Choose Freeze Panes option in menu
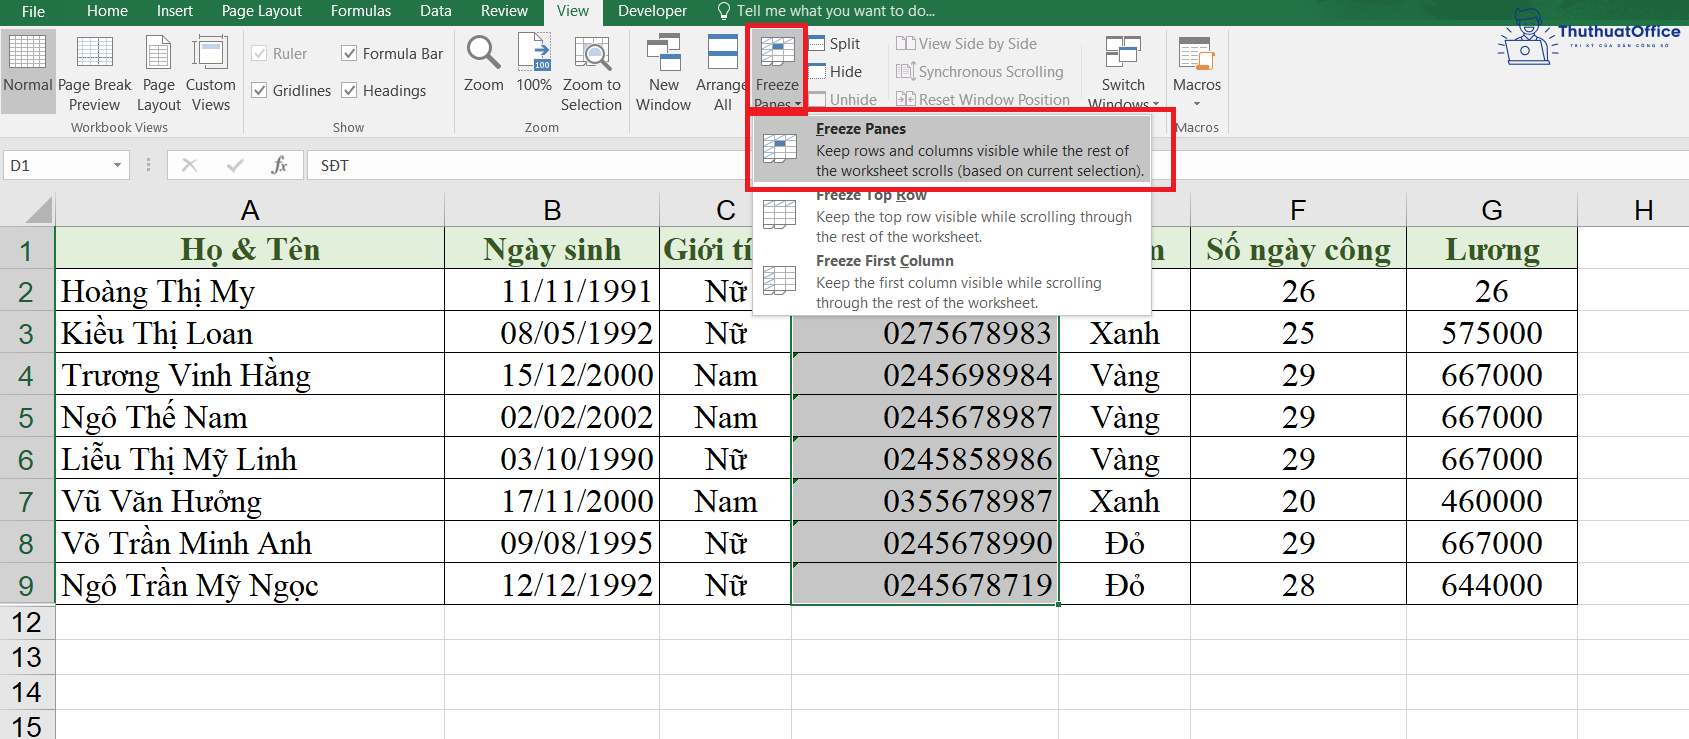The width and height of the screenshot is (1689, 739). pos(950,150)
